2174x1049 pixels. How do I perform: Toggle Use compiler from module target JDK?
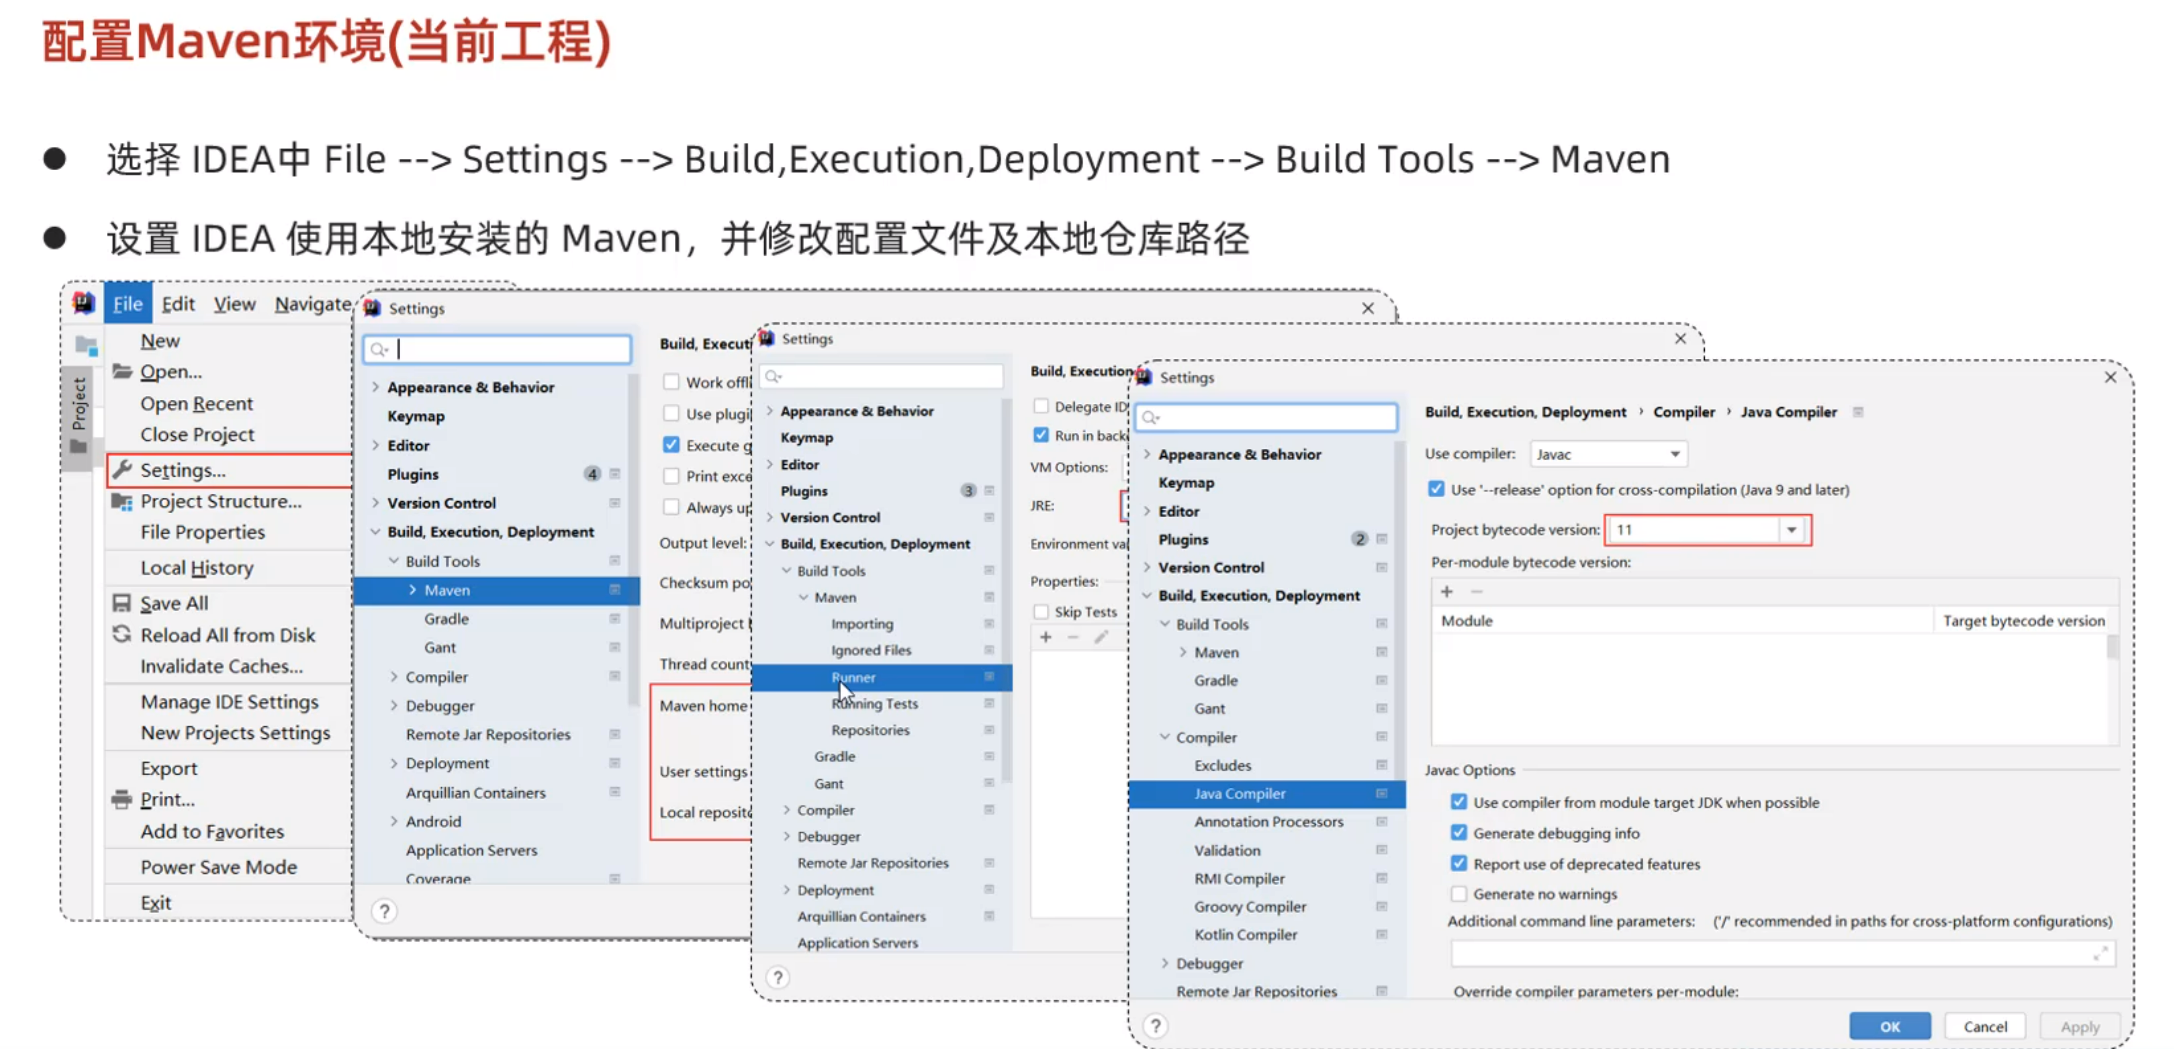point(1458,802)
